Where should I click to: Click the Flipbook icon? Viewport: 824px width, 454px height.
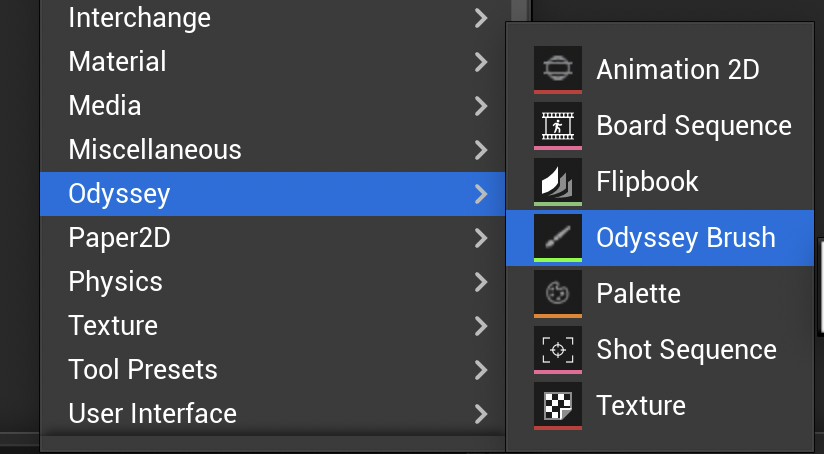click(x=558, y=181)
